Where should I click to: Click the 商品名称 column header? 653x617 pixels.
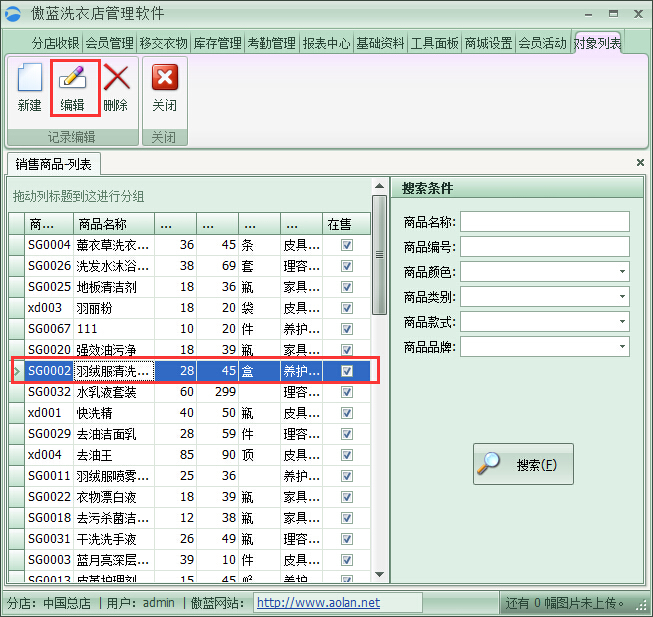click(114, 224)
